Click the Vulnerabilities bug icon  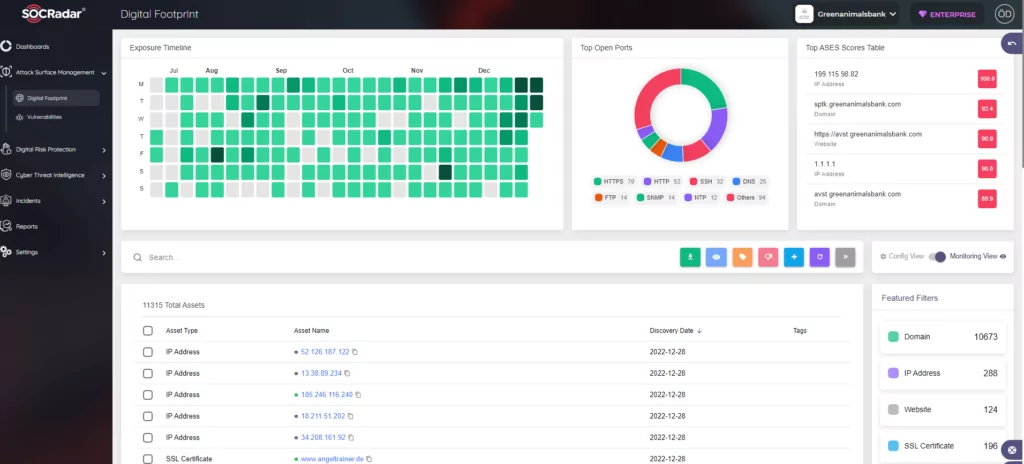click(20, 117)
